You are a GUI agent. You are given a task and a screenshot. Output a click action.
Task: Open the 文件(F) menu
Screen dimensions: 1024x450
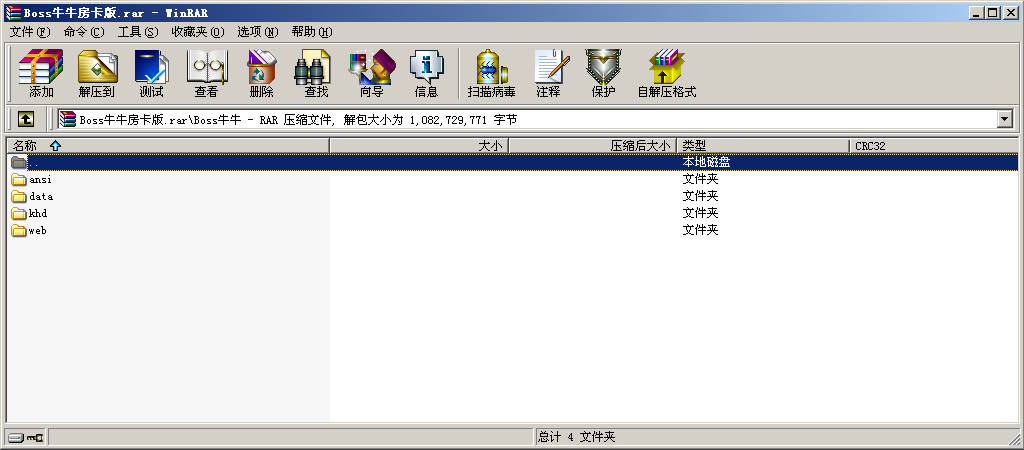tap(29, 32)
